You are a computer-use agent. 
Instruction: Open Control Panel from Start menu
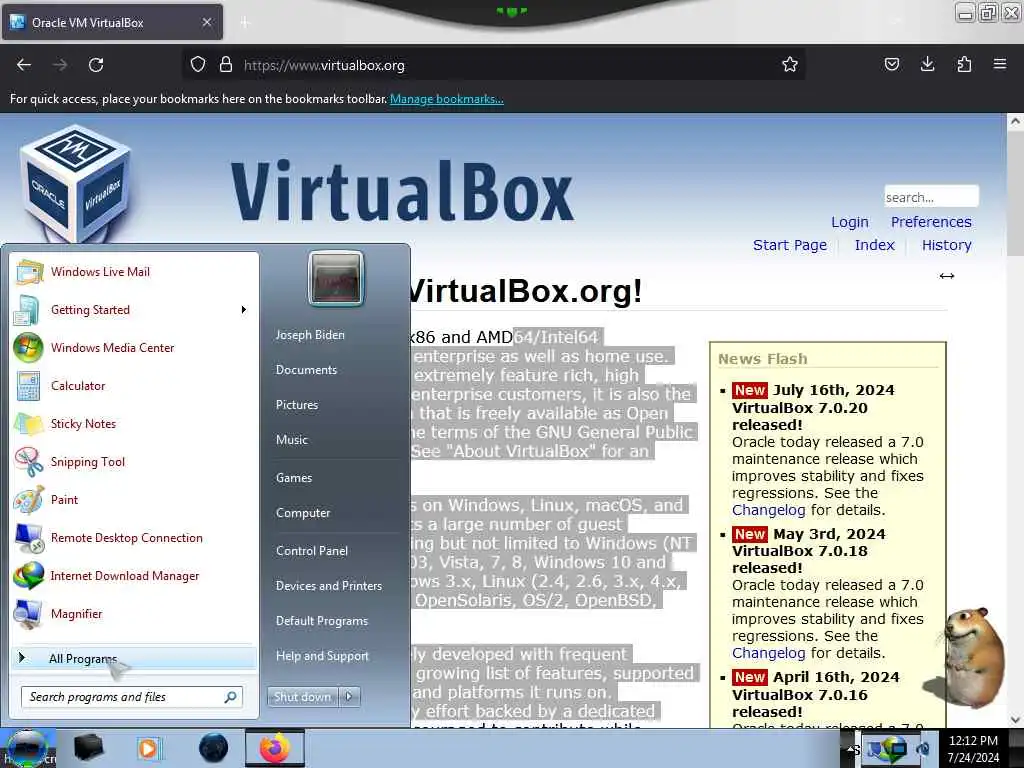[x=312, y=551]
